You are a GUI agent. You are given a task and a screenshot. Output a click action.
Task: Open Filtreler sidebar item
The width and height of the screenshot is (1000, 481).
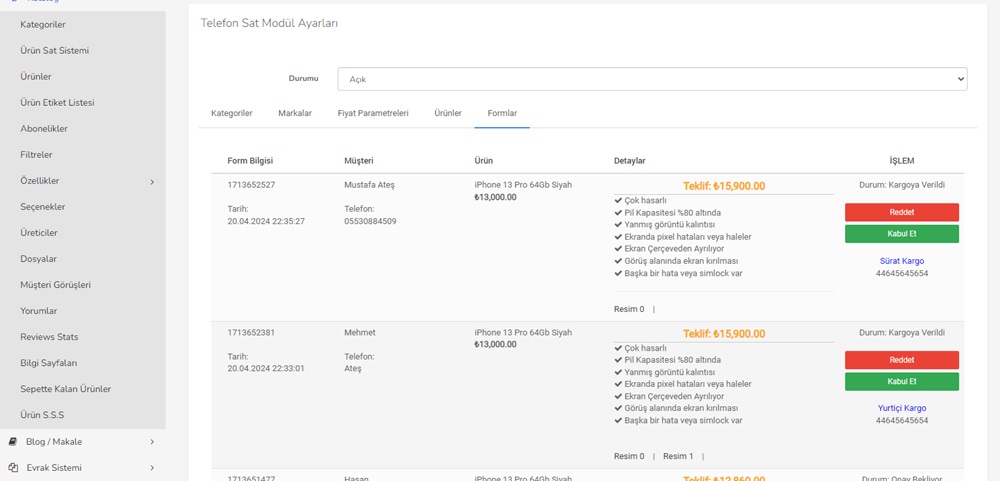[36, 154]
